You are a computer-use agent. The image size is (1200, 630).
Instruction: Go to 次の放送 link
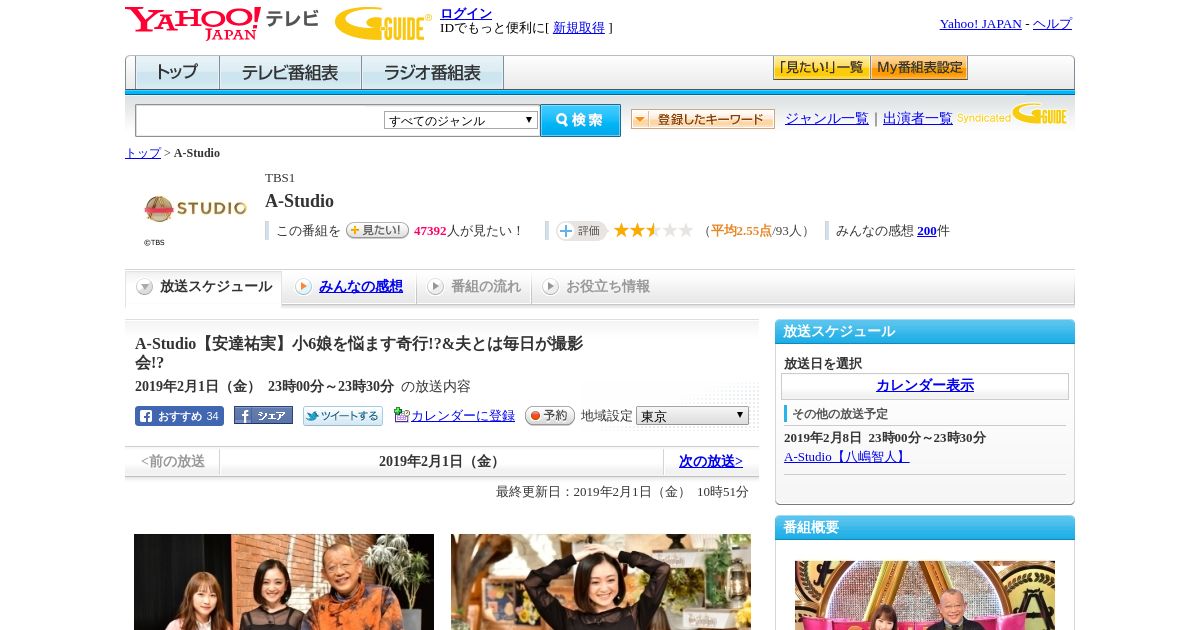point(711,461)
